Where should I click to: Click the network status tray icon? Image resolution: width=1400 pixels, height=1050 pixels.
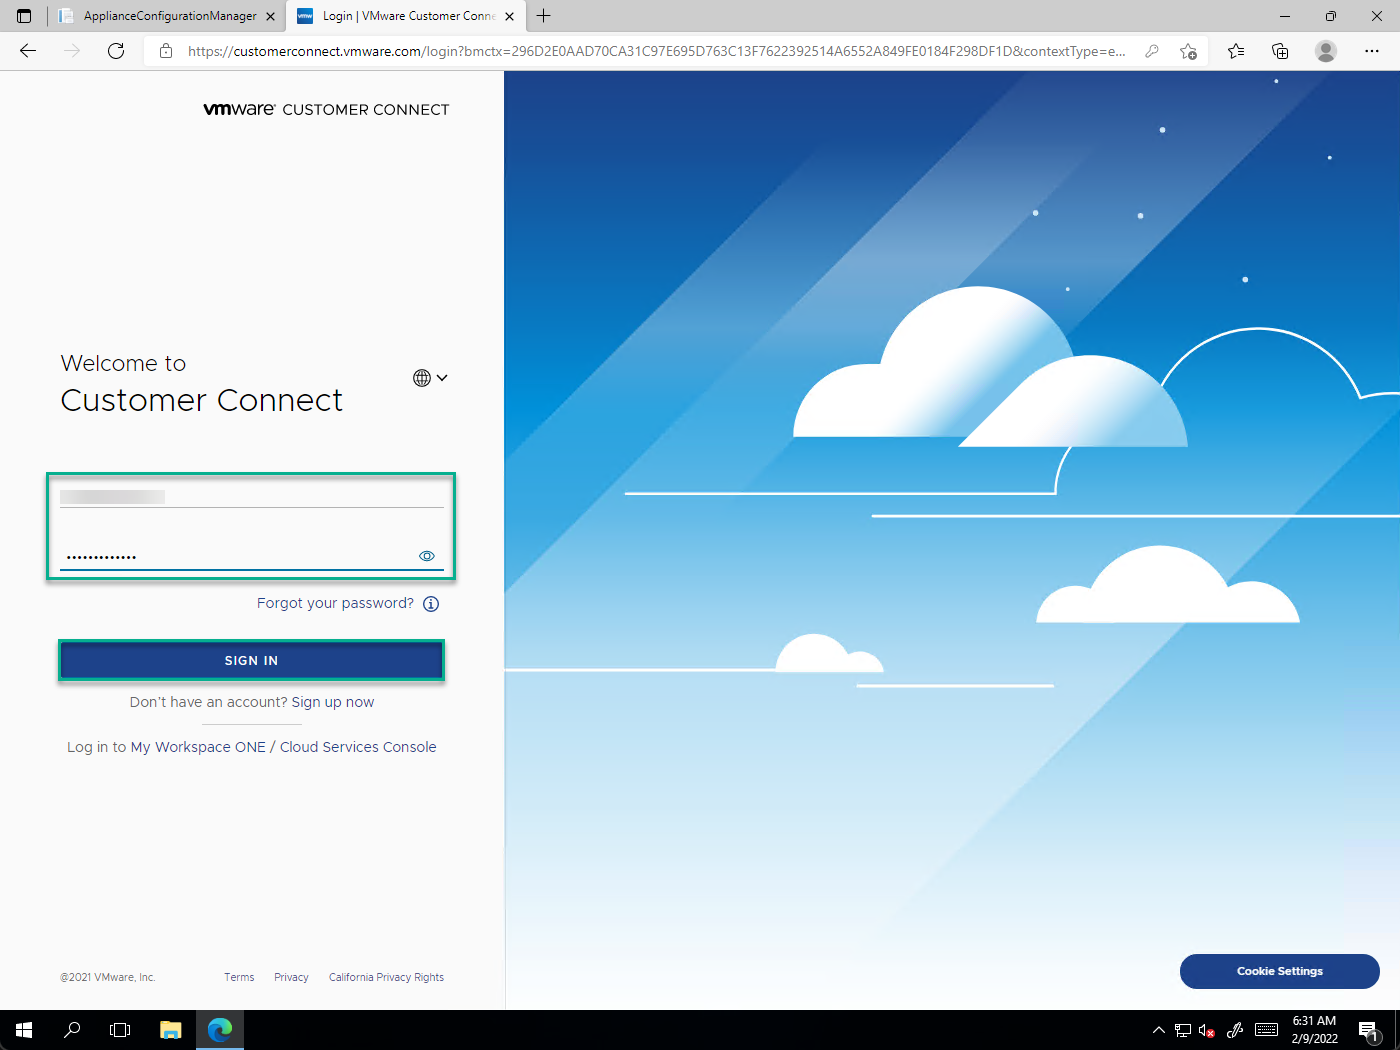click(1183, 1030)
